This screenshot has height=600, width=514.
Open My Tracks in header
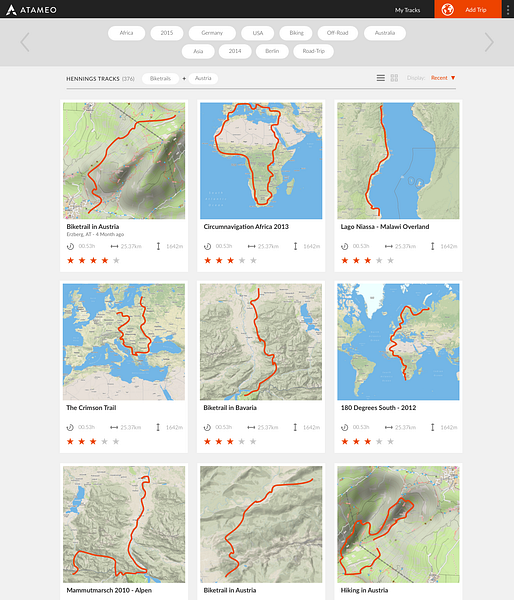[408, 10]
